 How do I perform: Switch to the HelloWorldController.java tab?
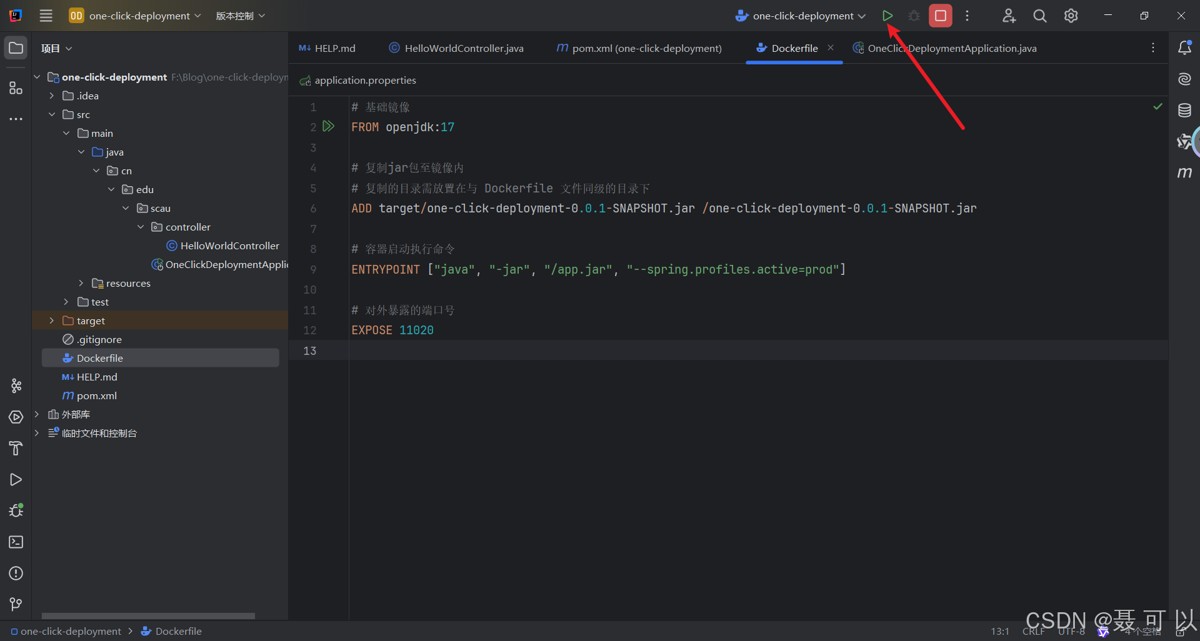pos(456,48)
